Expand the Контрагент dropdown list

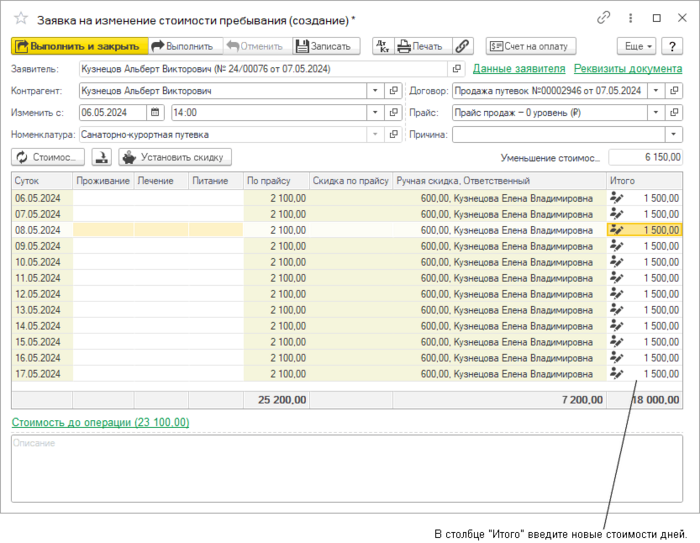[375, 90]
